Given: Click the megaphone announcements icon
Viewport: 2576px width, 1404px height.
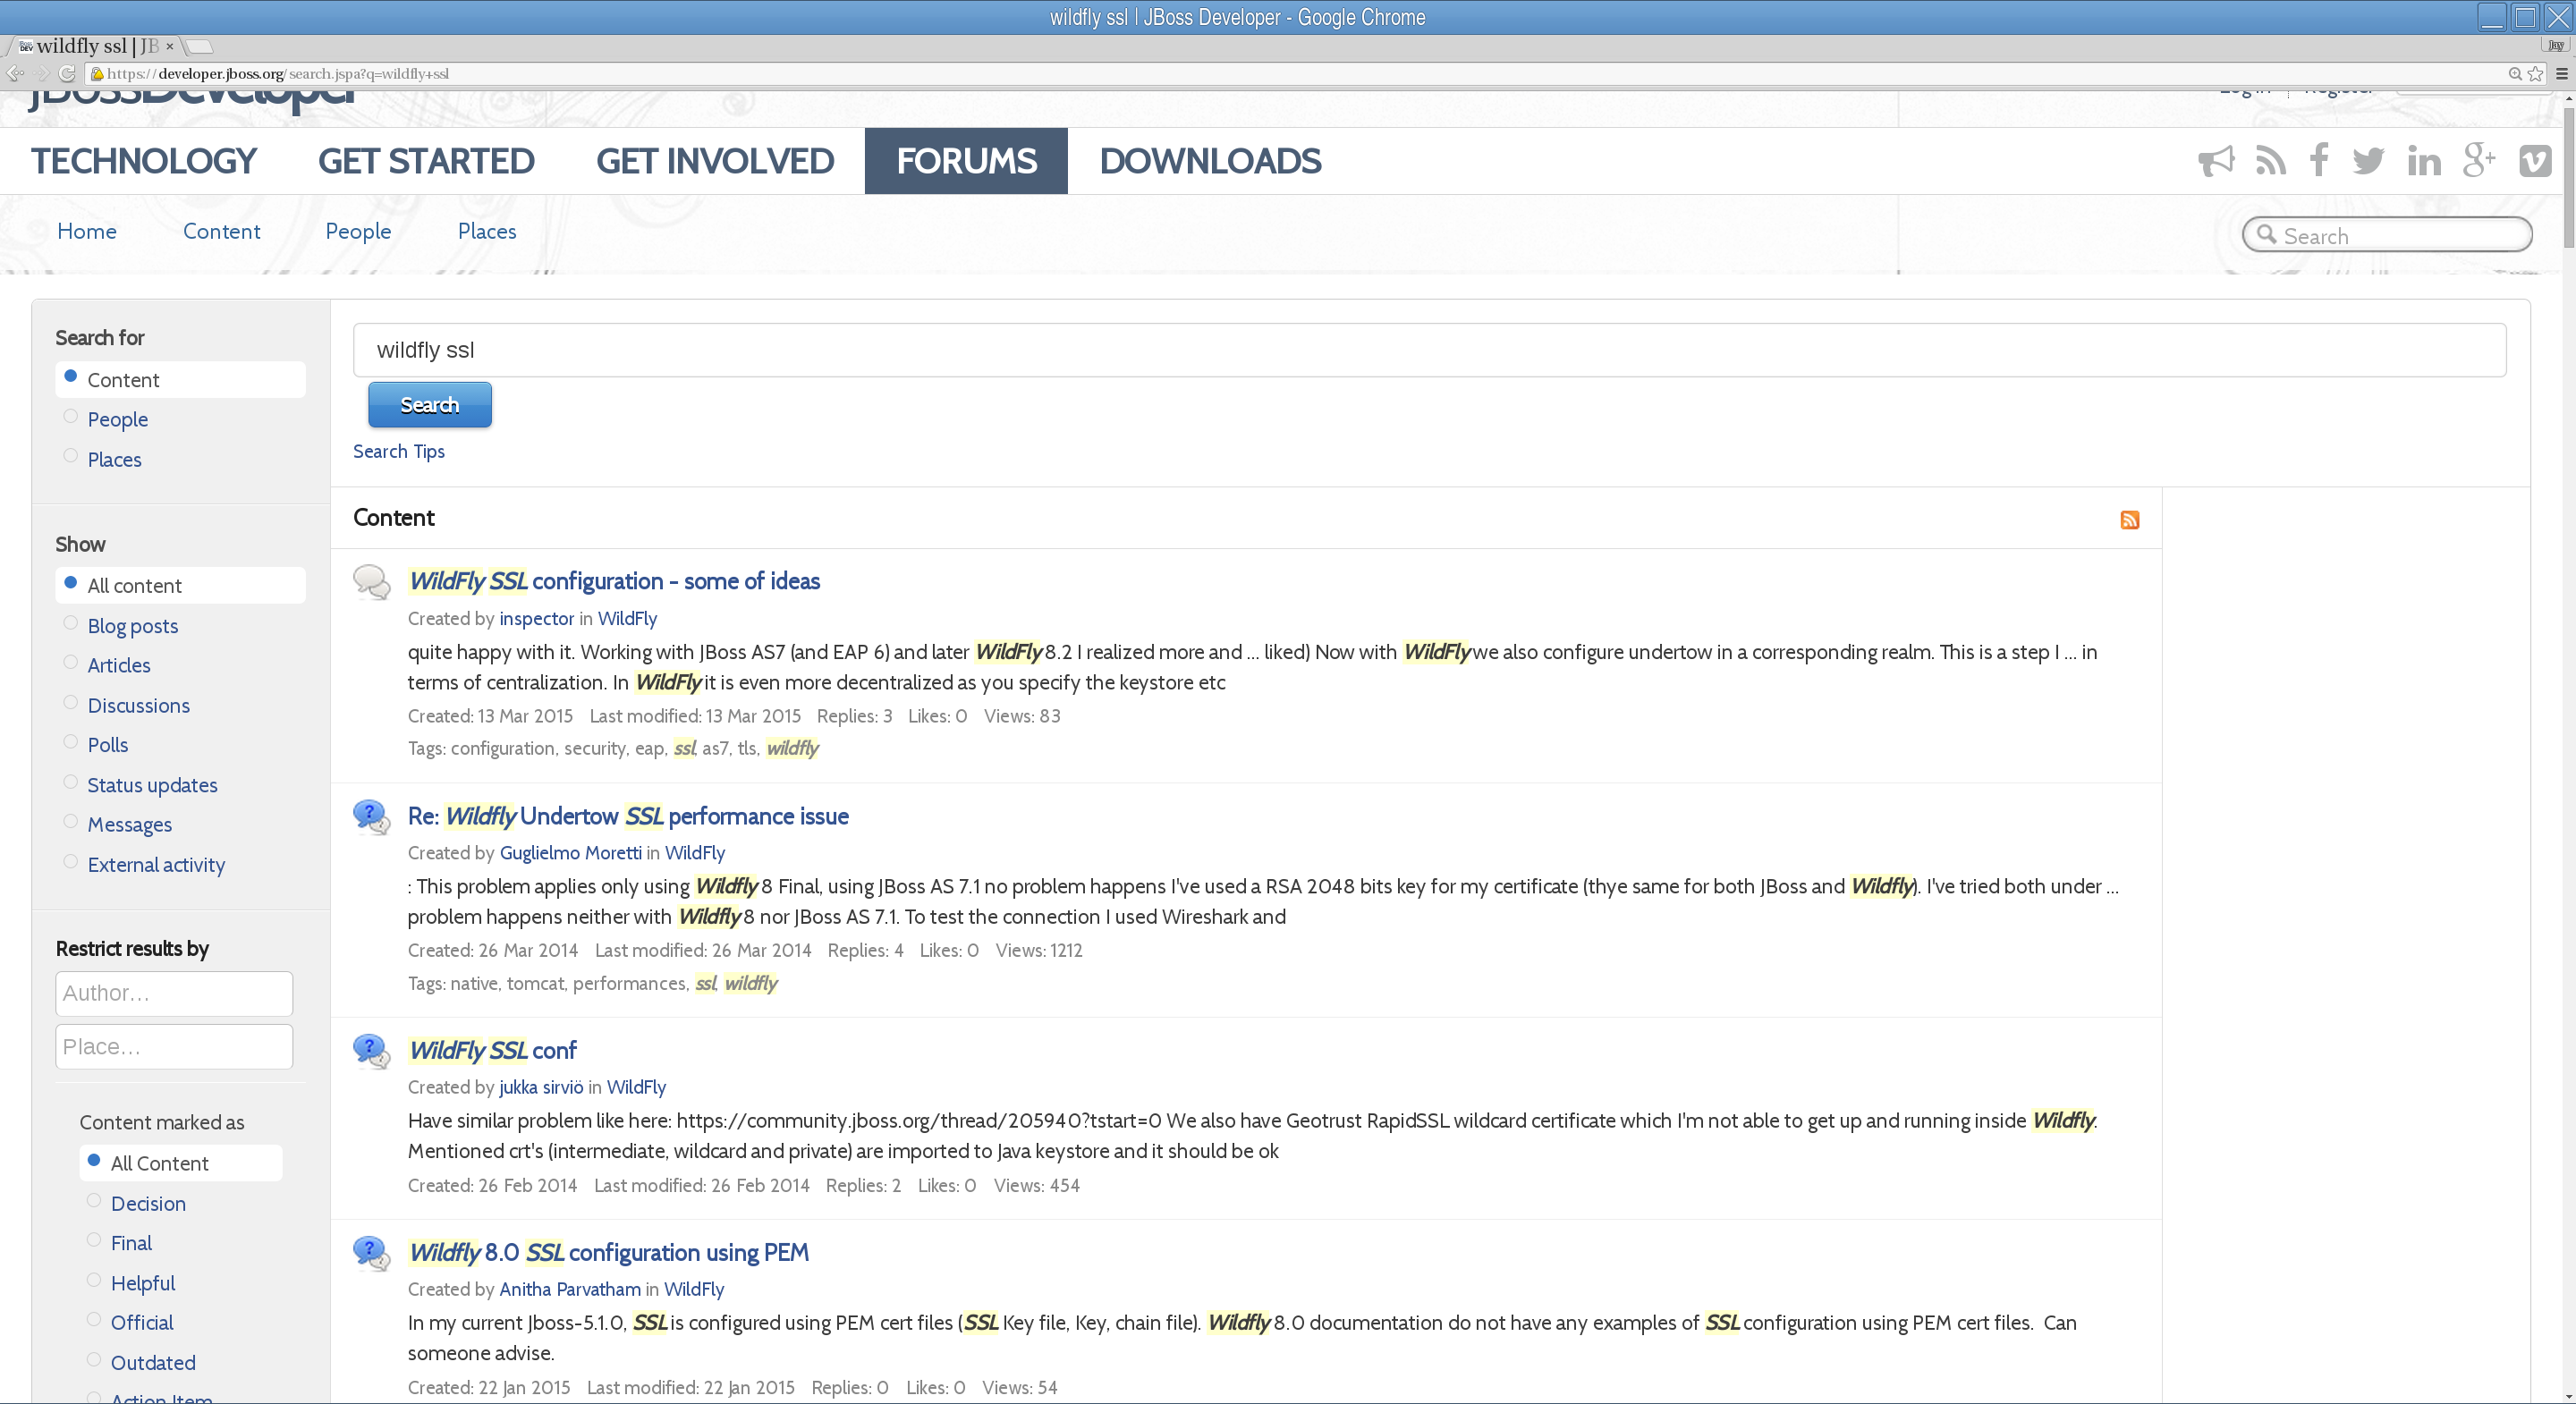Looking at the screenshot, I should pyautogui.click(x=2215, y=161).
